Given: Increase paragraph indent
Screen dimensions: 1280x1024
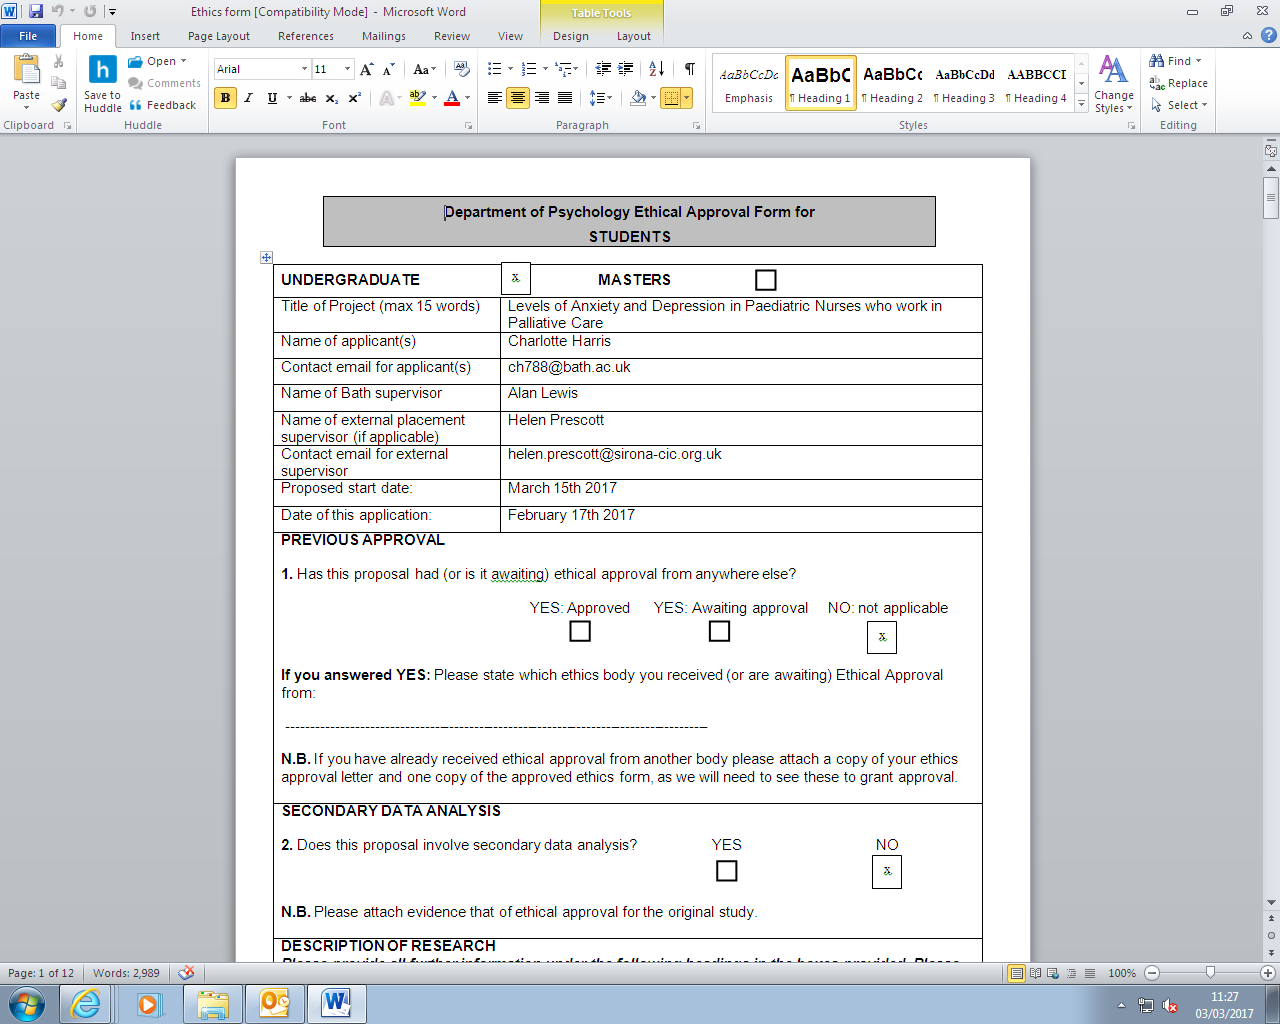Looking at the screenshot, I should pos(626,69).
